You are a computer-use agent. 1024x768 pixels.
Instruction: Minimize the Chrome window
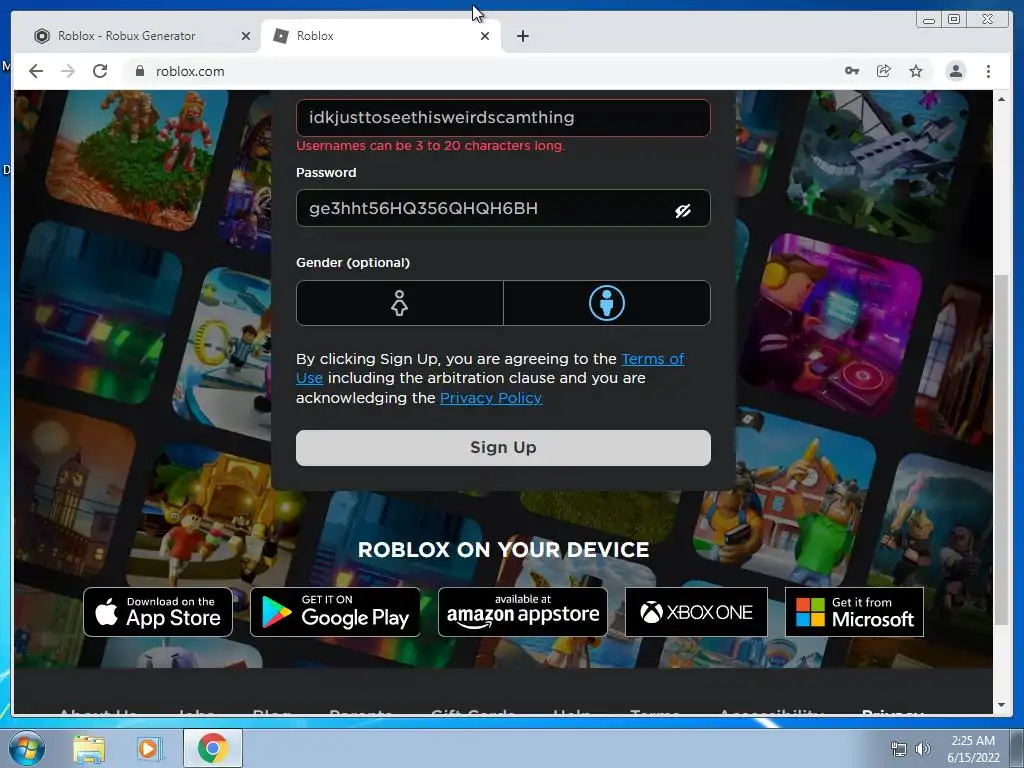pos(928,20)
